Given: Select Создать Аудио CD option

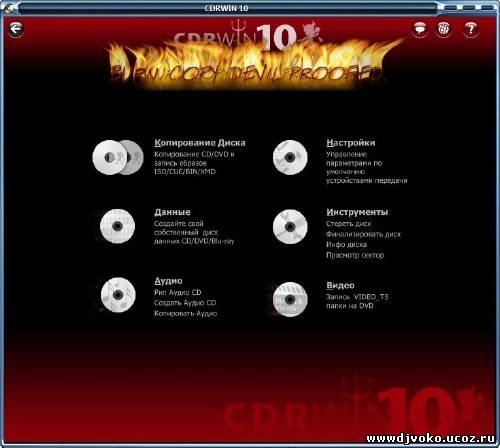Looking at the screenshot, I should point(185,303).
